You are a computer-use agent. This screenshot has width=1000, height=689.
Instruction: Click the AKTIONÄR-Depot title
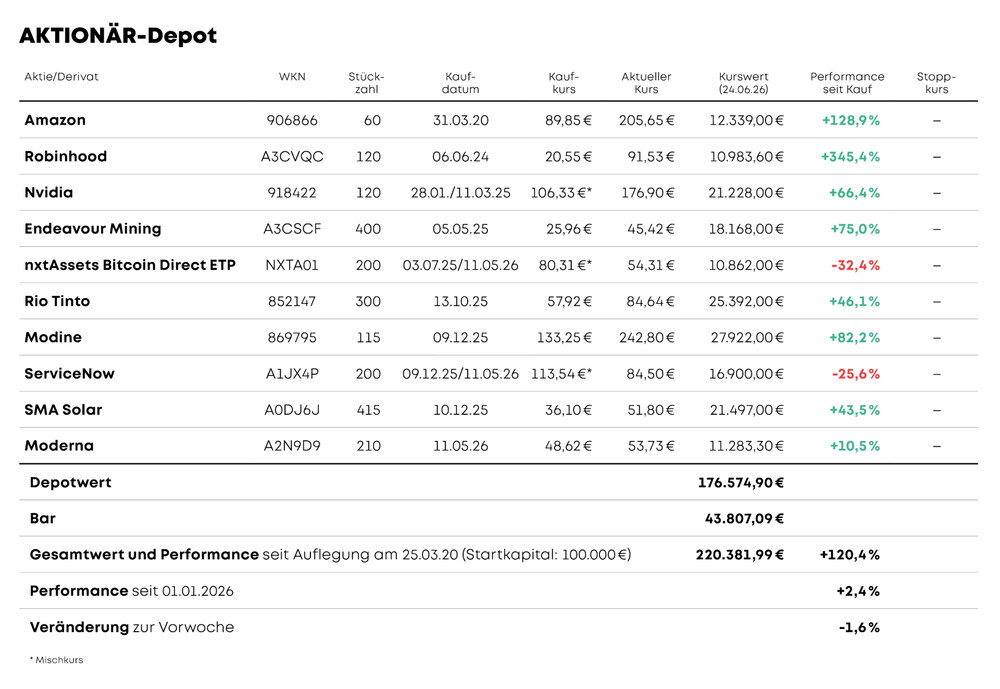point(118,35)
